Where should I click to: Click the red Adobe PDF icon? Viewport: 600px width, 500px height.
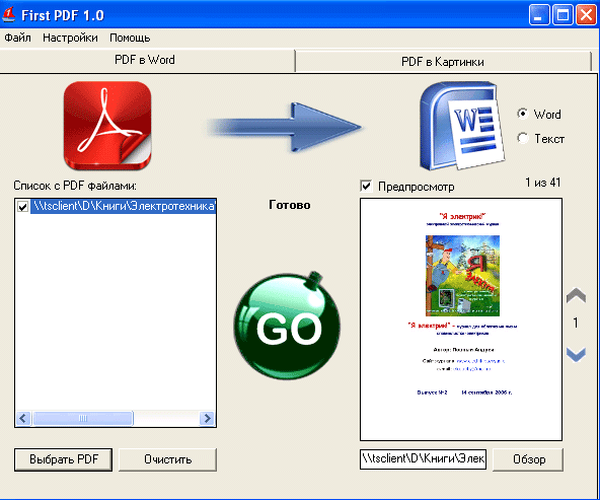pyautogui.click(x=108, y=125)
